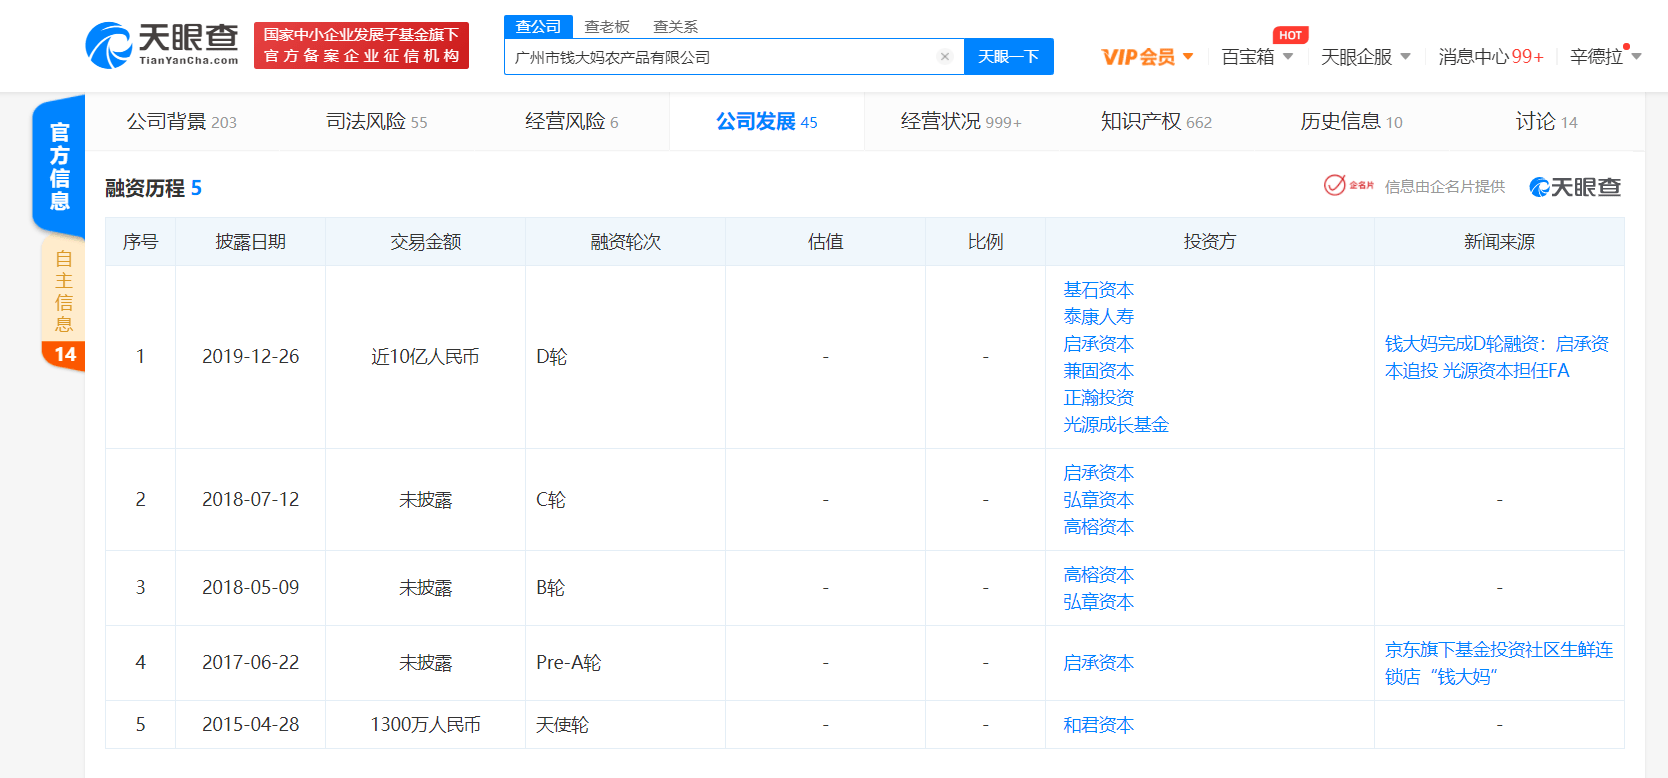Open investor link 泰康人寿
This screenshot has width=1668, height=778.
(x=1098, y=317)
